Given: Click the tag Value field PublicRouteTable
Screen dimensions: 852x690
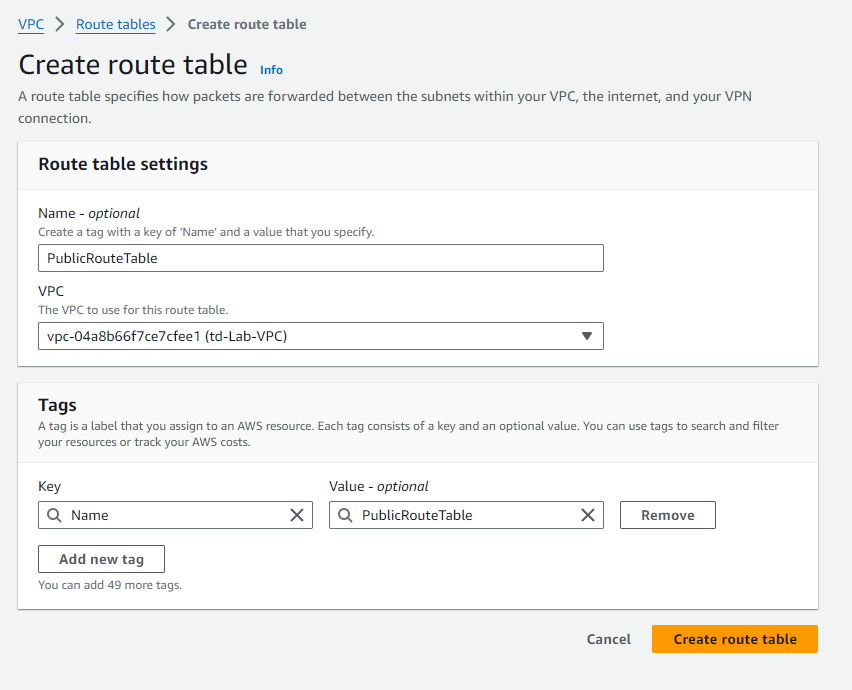Looking at the screenshot, I should 466,515.
